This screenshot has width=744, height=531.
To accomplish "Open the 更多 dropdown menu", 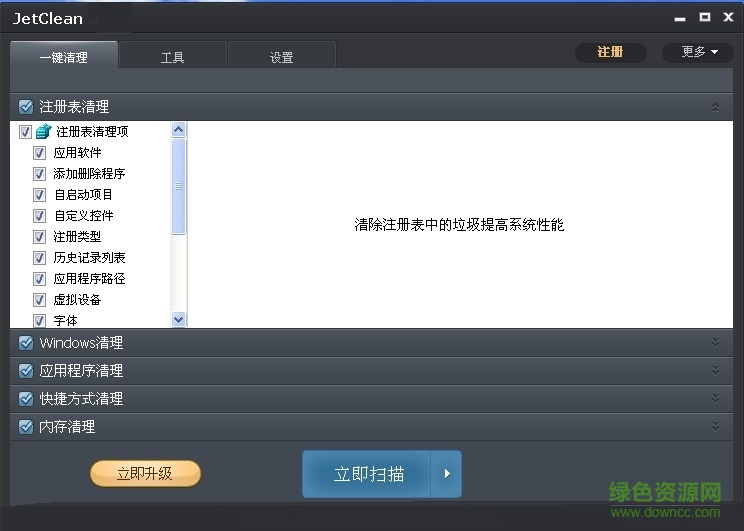I will click(x=700, y=52).
